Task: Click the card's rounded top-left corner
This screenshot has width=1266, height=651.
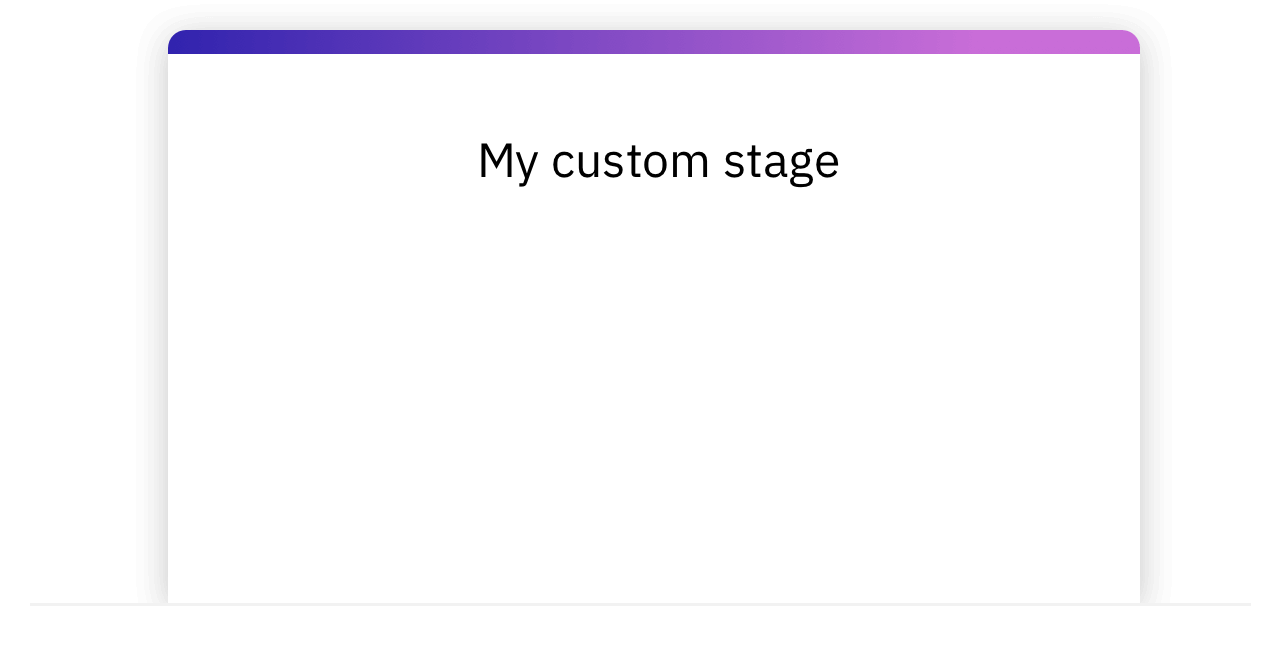Action: tap(175, 37)
